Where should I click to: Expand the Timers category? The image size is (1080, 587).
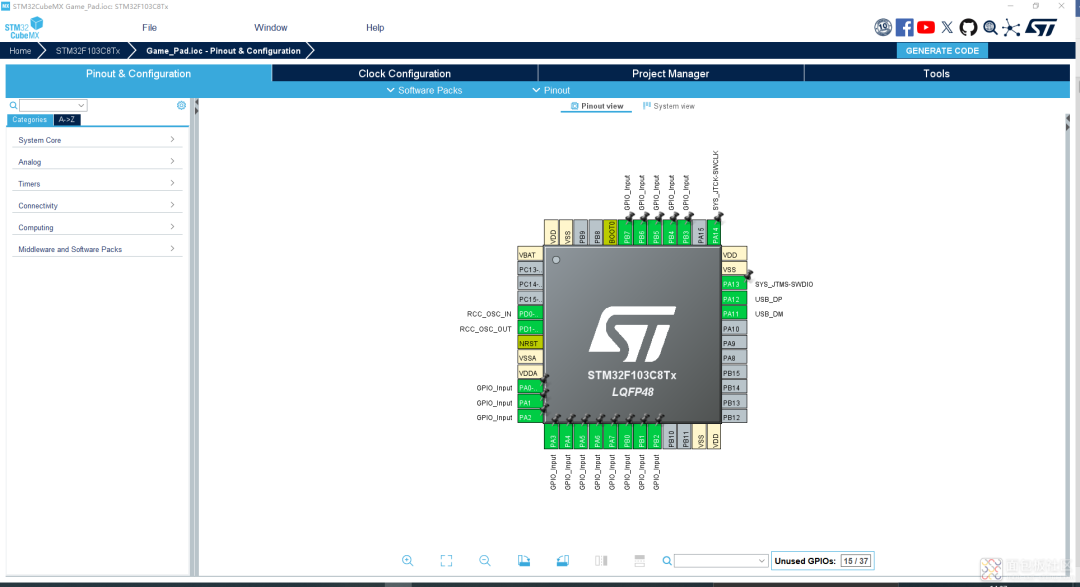[x=96, y=184]
